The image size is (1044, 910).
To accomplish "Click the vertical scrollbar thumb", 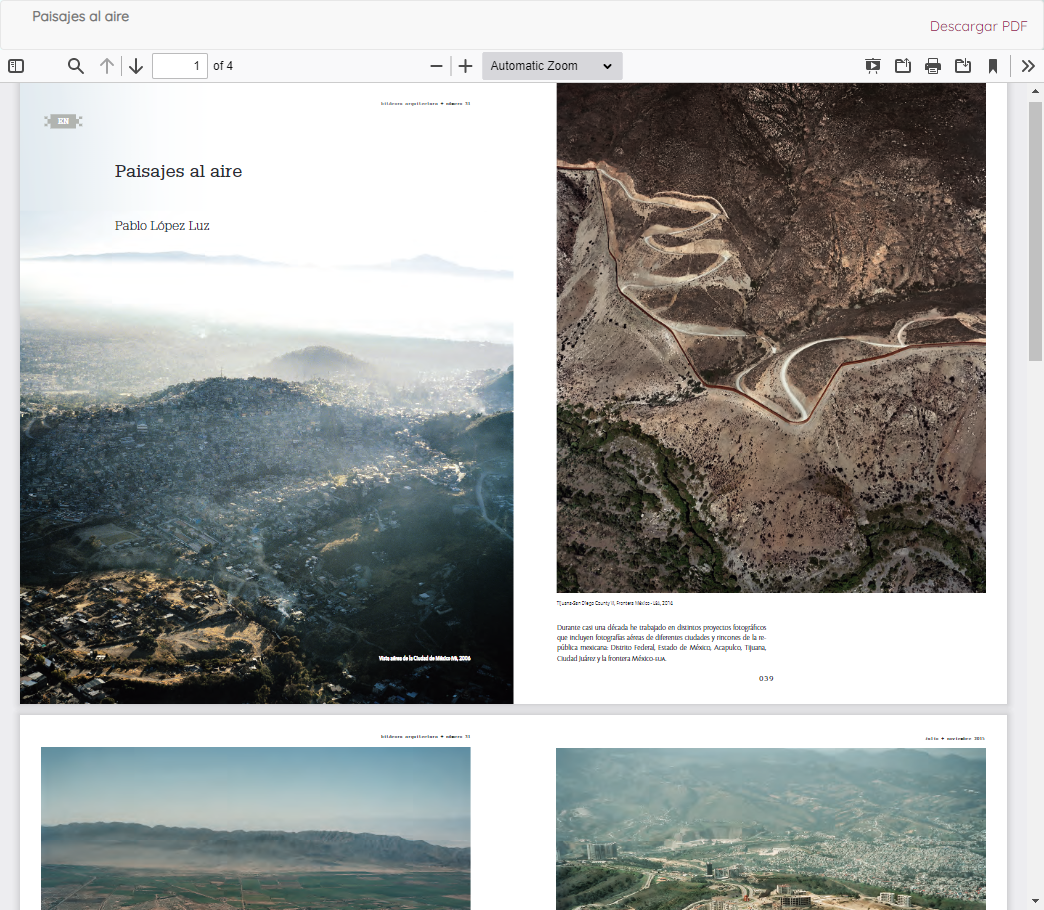I will (x=1035, y=231).
